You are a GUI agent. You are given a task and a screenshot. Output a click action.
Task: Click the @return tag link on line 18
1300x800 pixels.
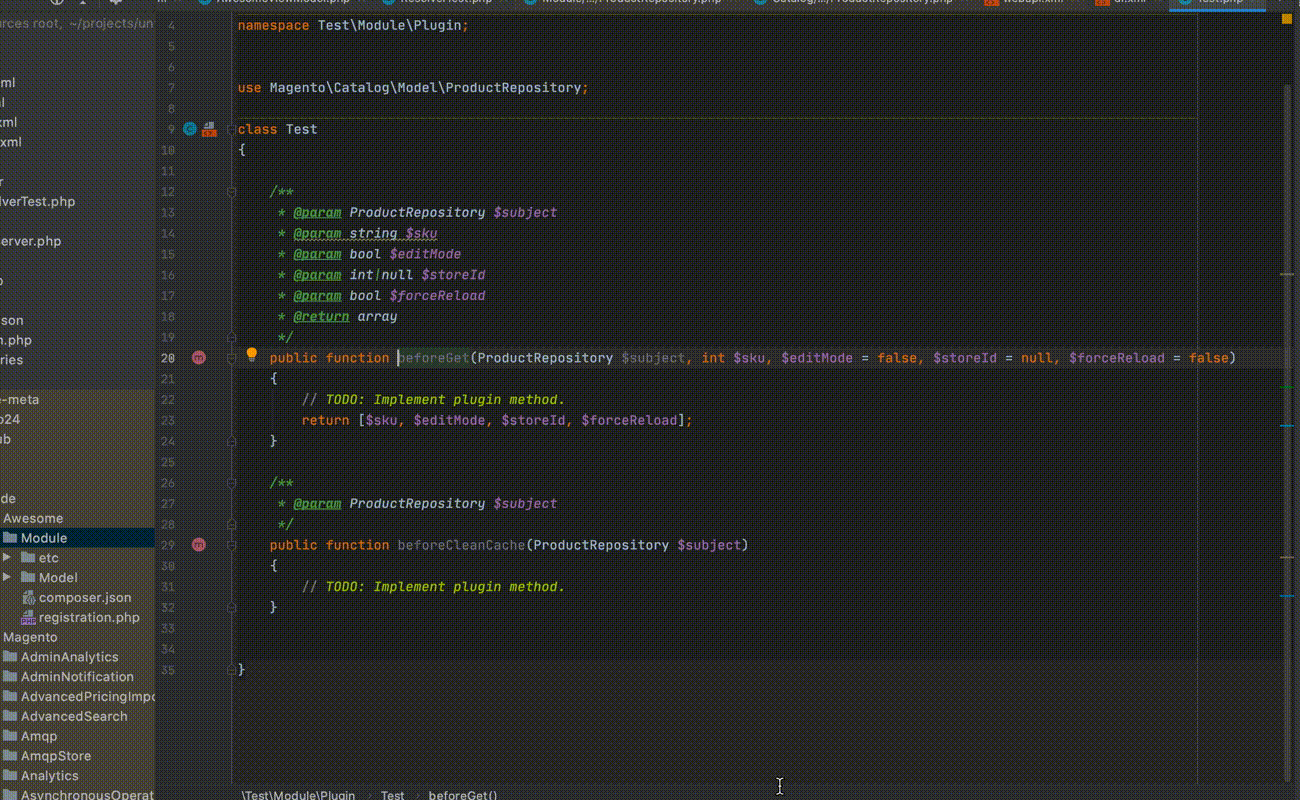[x=321, y=317]
